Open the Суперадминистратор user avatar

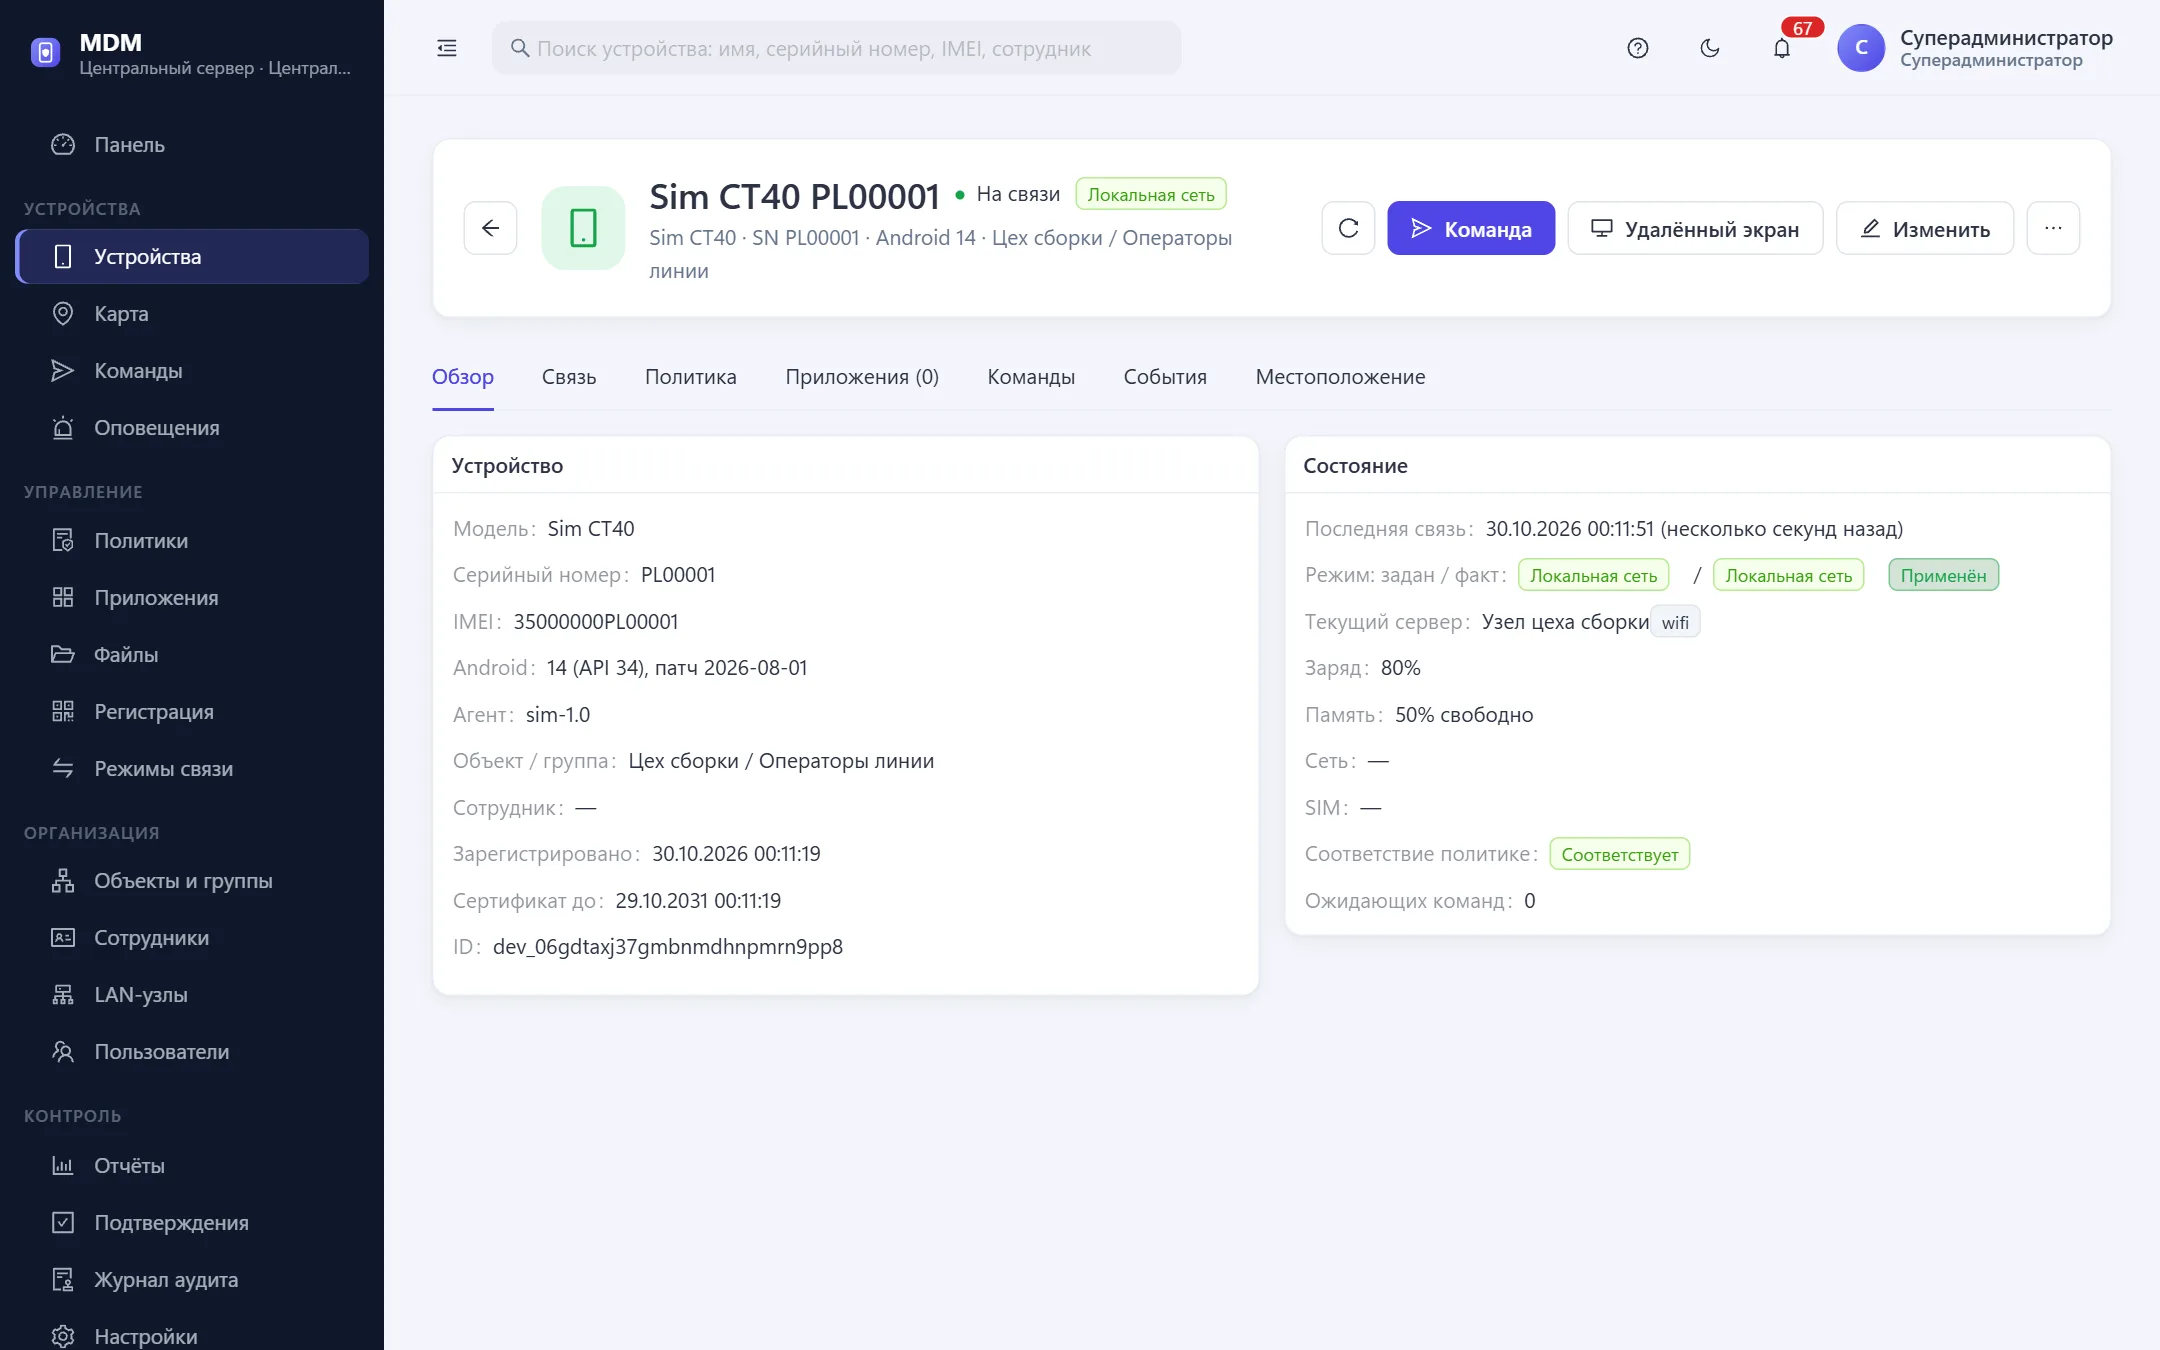[x=1860, y=48]
